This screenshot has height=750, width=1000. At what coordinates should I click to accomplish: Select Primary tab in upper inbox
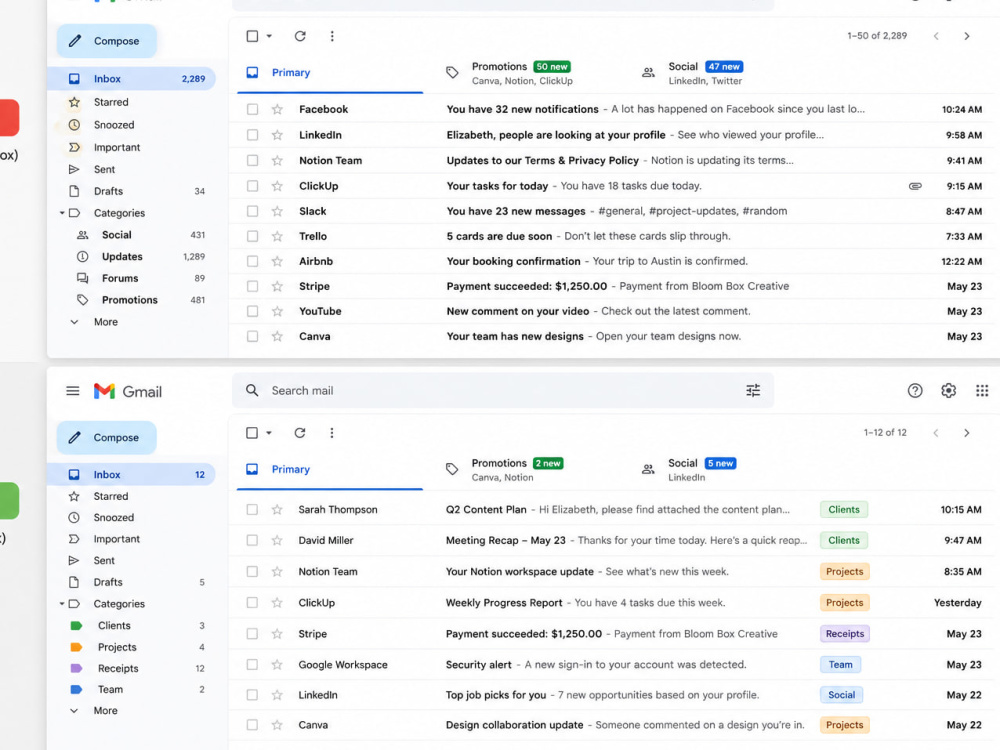(330, 73)
